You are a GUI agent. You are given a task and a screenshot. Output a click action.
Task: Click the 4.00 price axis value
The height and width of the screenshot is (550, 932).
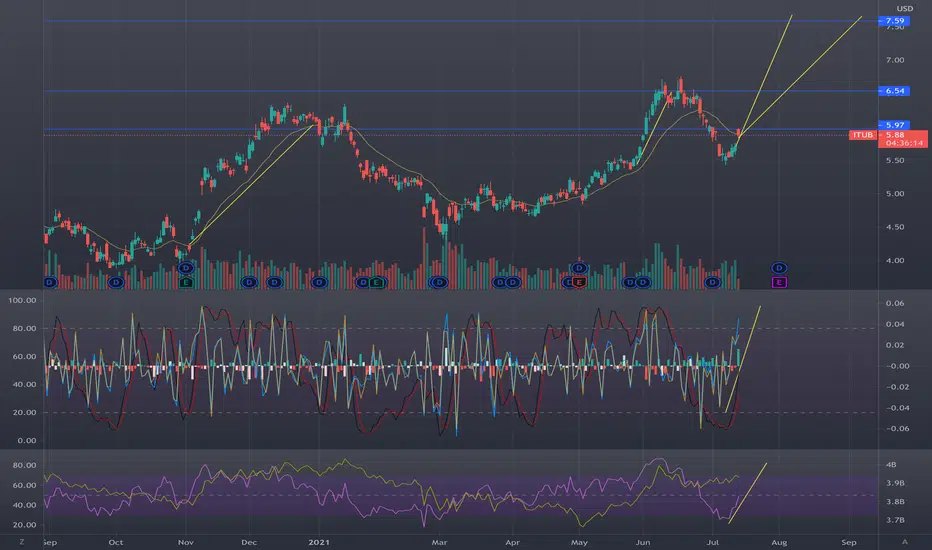click(x=895, y=260)
